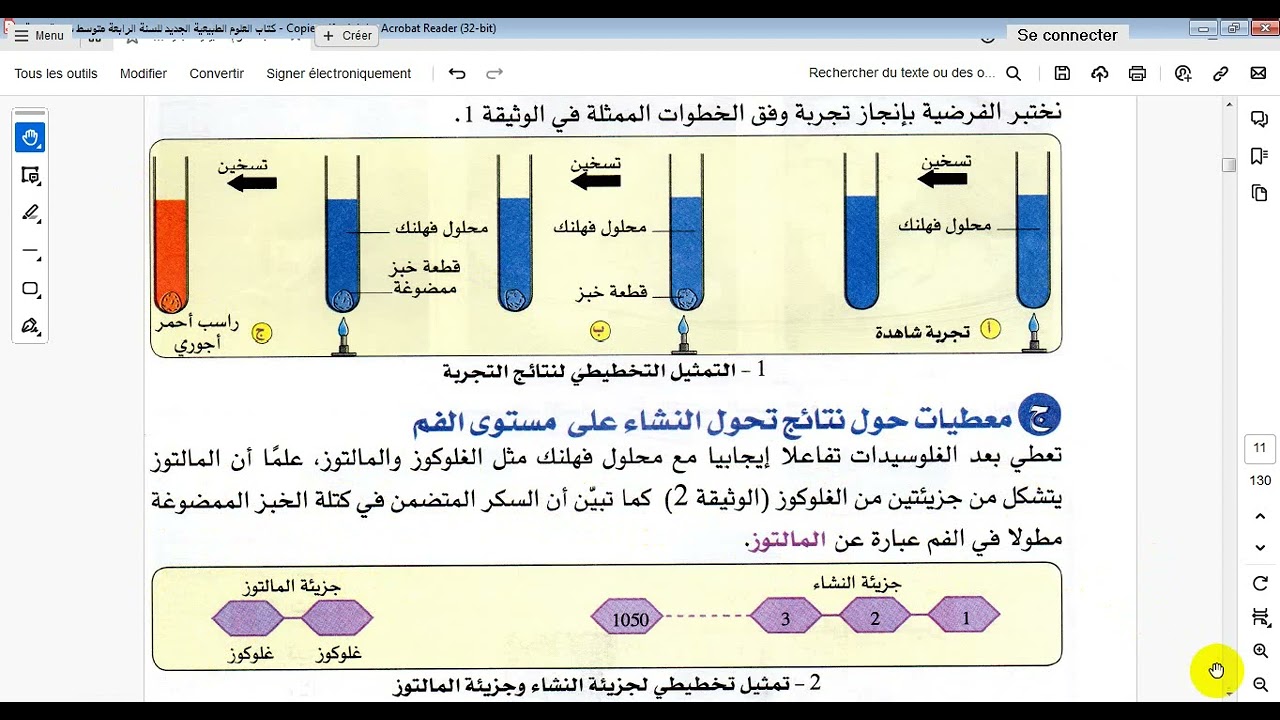Select the text selection comment tool

click(30, 176)
